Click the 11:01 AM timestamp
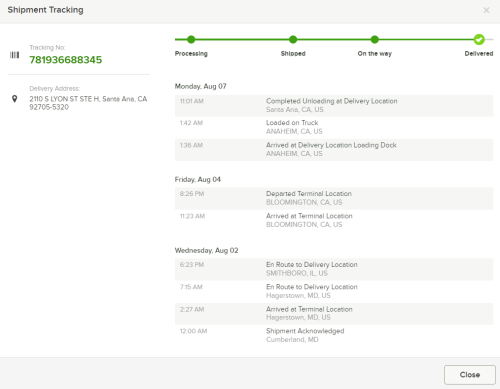 click(192, 101)
